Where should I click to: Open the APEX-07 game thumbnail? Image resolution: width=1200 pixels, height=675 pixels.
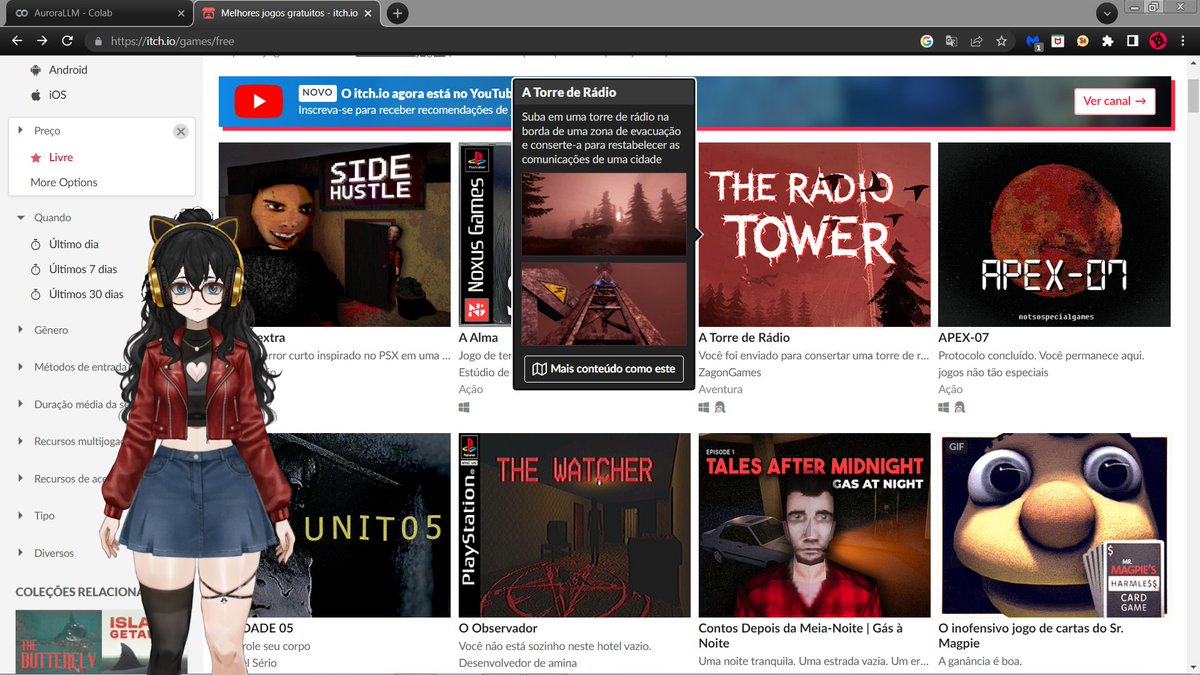[x=1054, y=234]
